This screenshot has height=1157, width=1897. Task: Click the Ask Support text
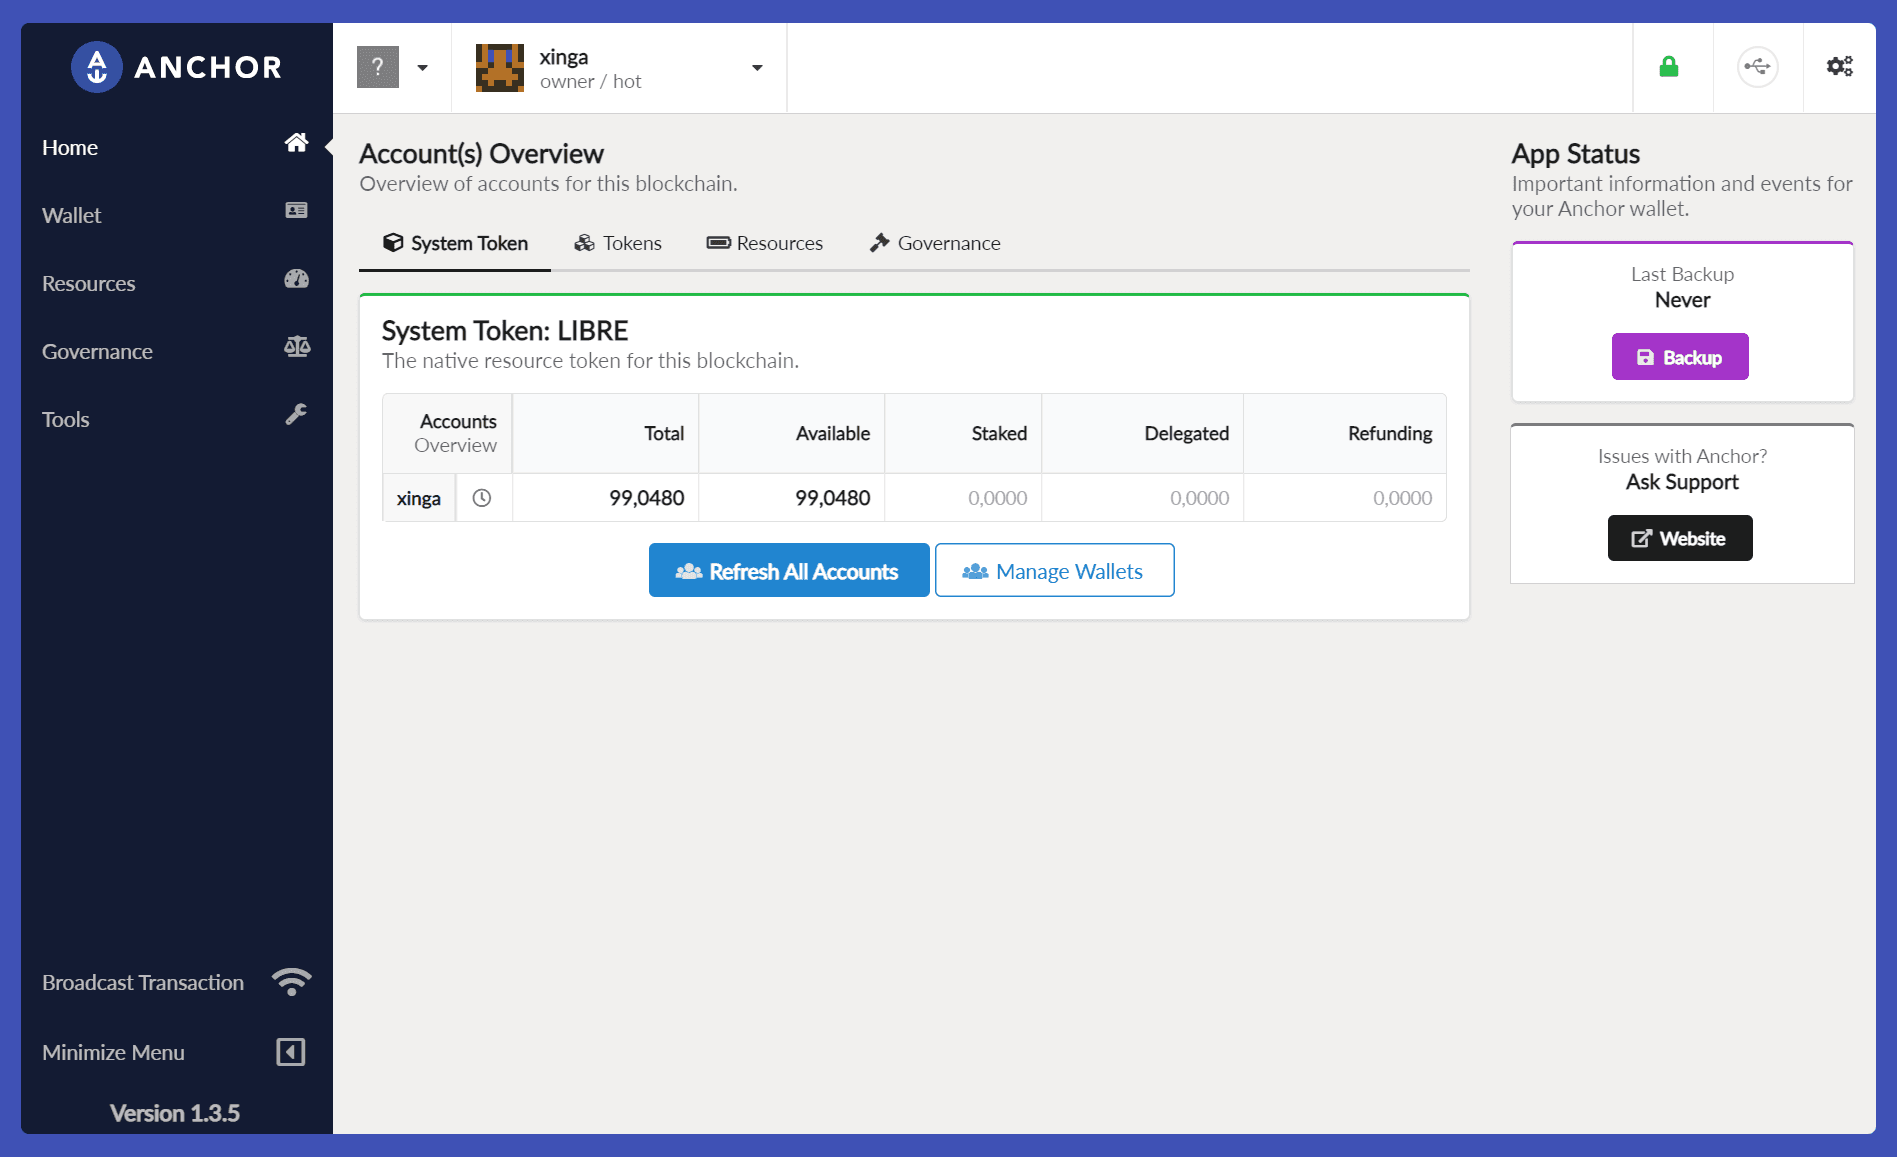click(1682, 482)
